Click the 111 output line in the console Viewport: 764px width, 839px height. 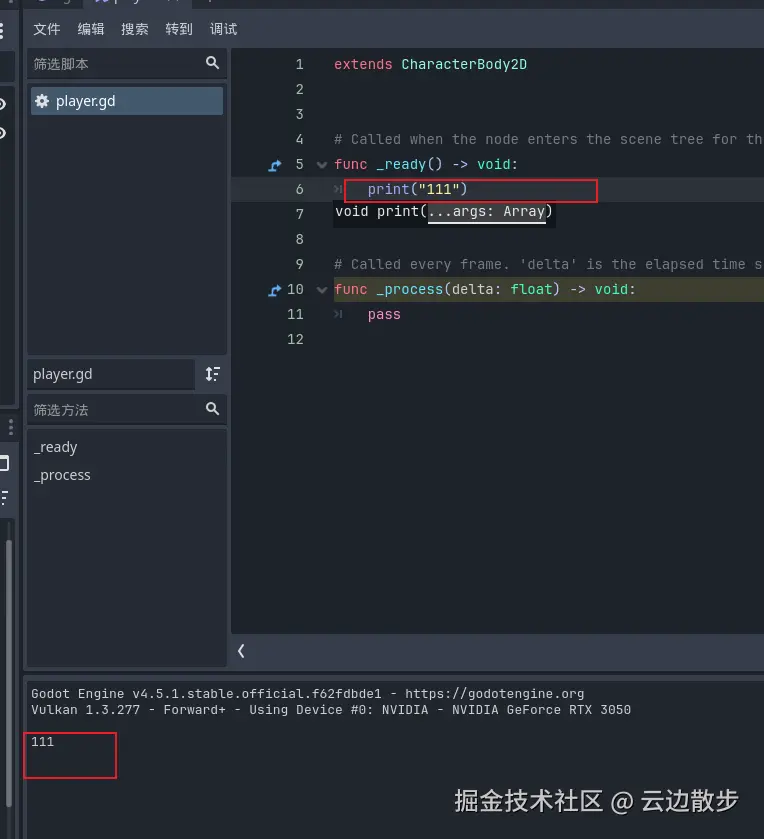[x=42, y=742]
